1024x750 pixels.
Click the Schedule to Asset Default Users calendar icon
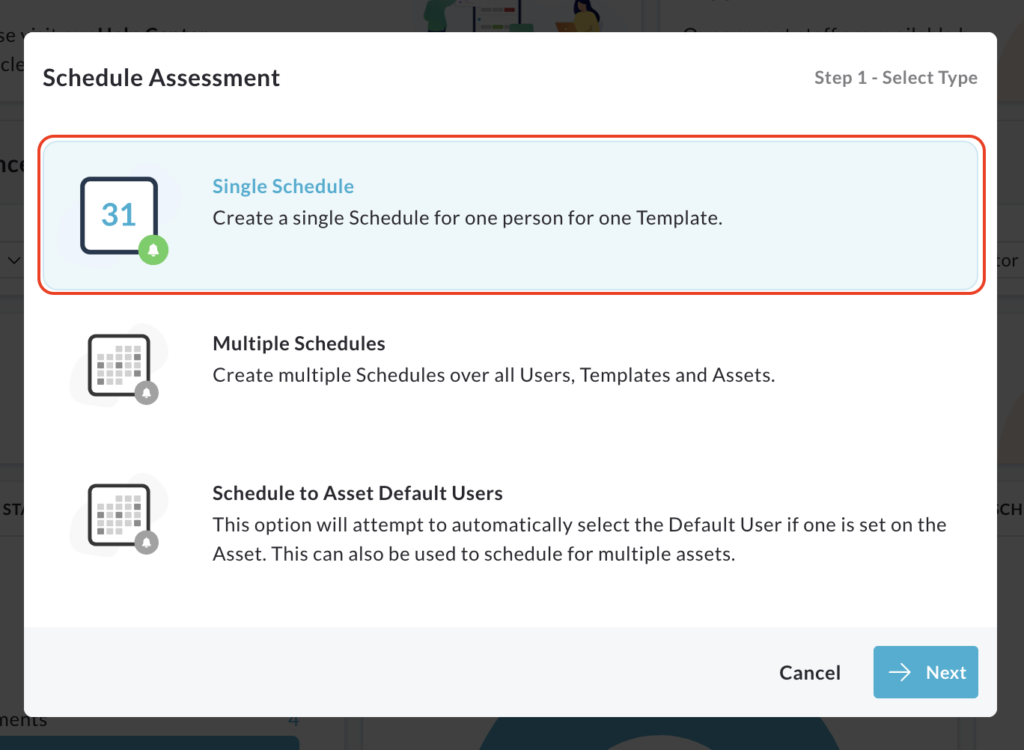coord(119,515)
